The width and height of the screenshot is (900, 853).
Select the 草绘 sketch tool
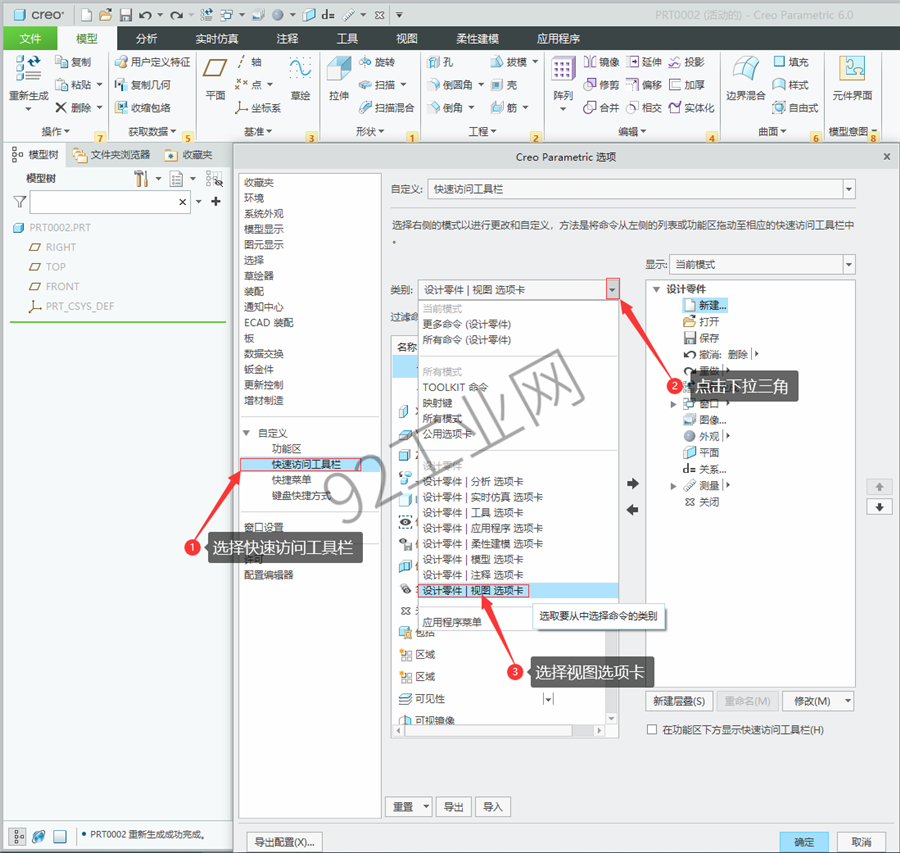click(x=300, y=77)
